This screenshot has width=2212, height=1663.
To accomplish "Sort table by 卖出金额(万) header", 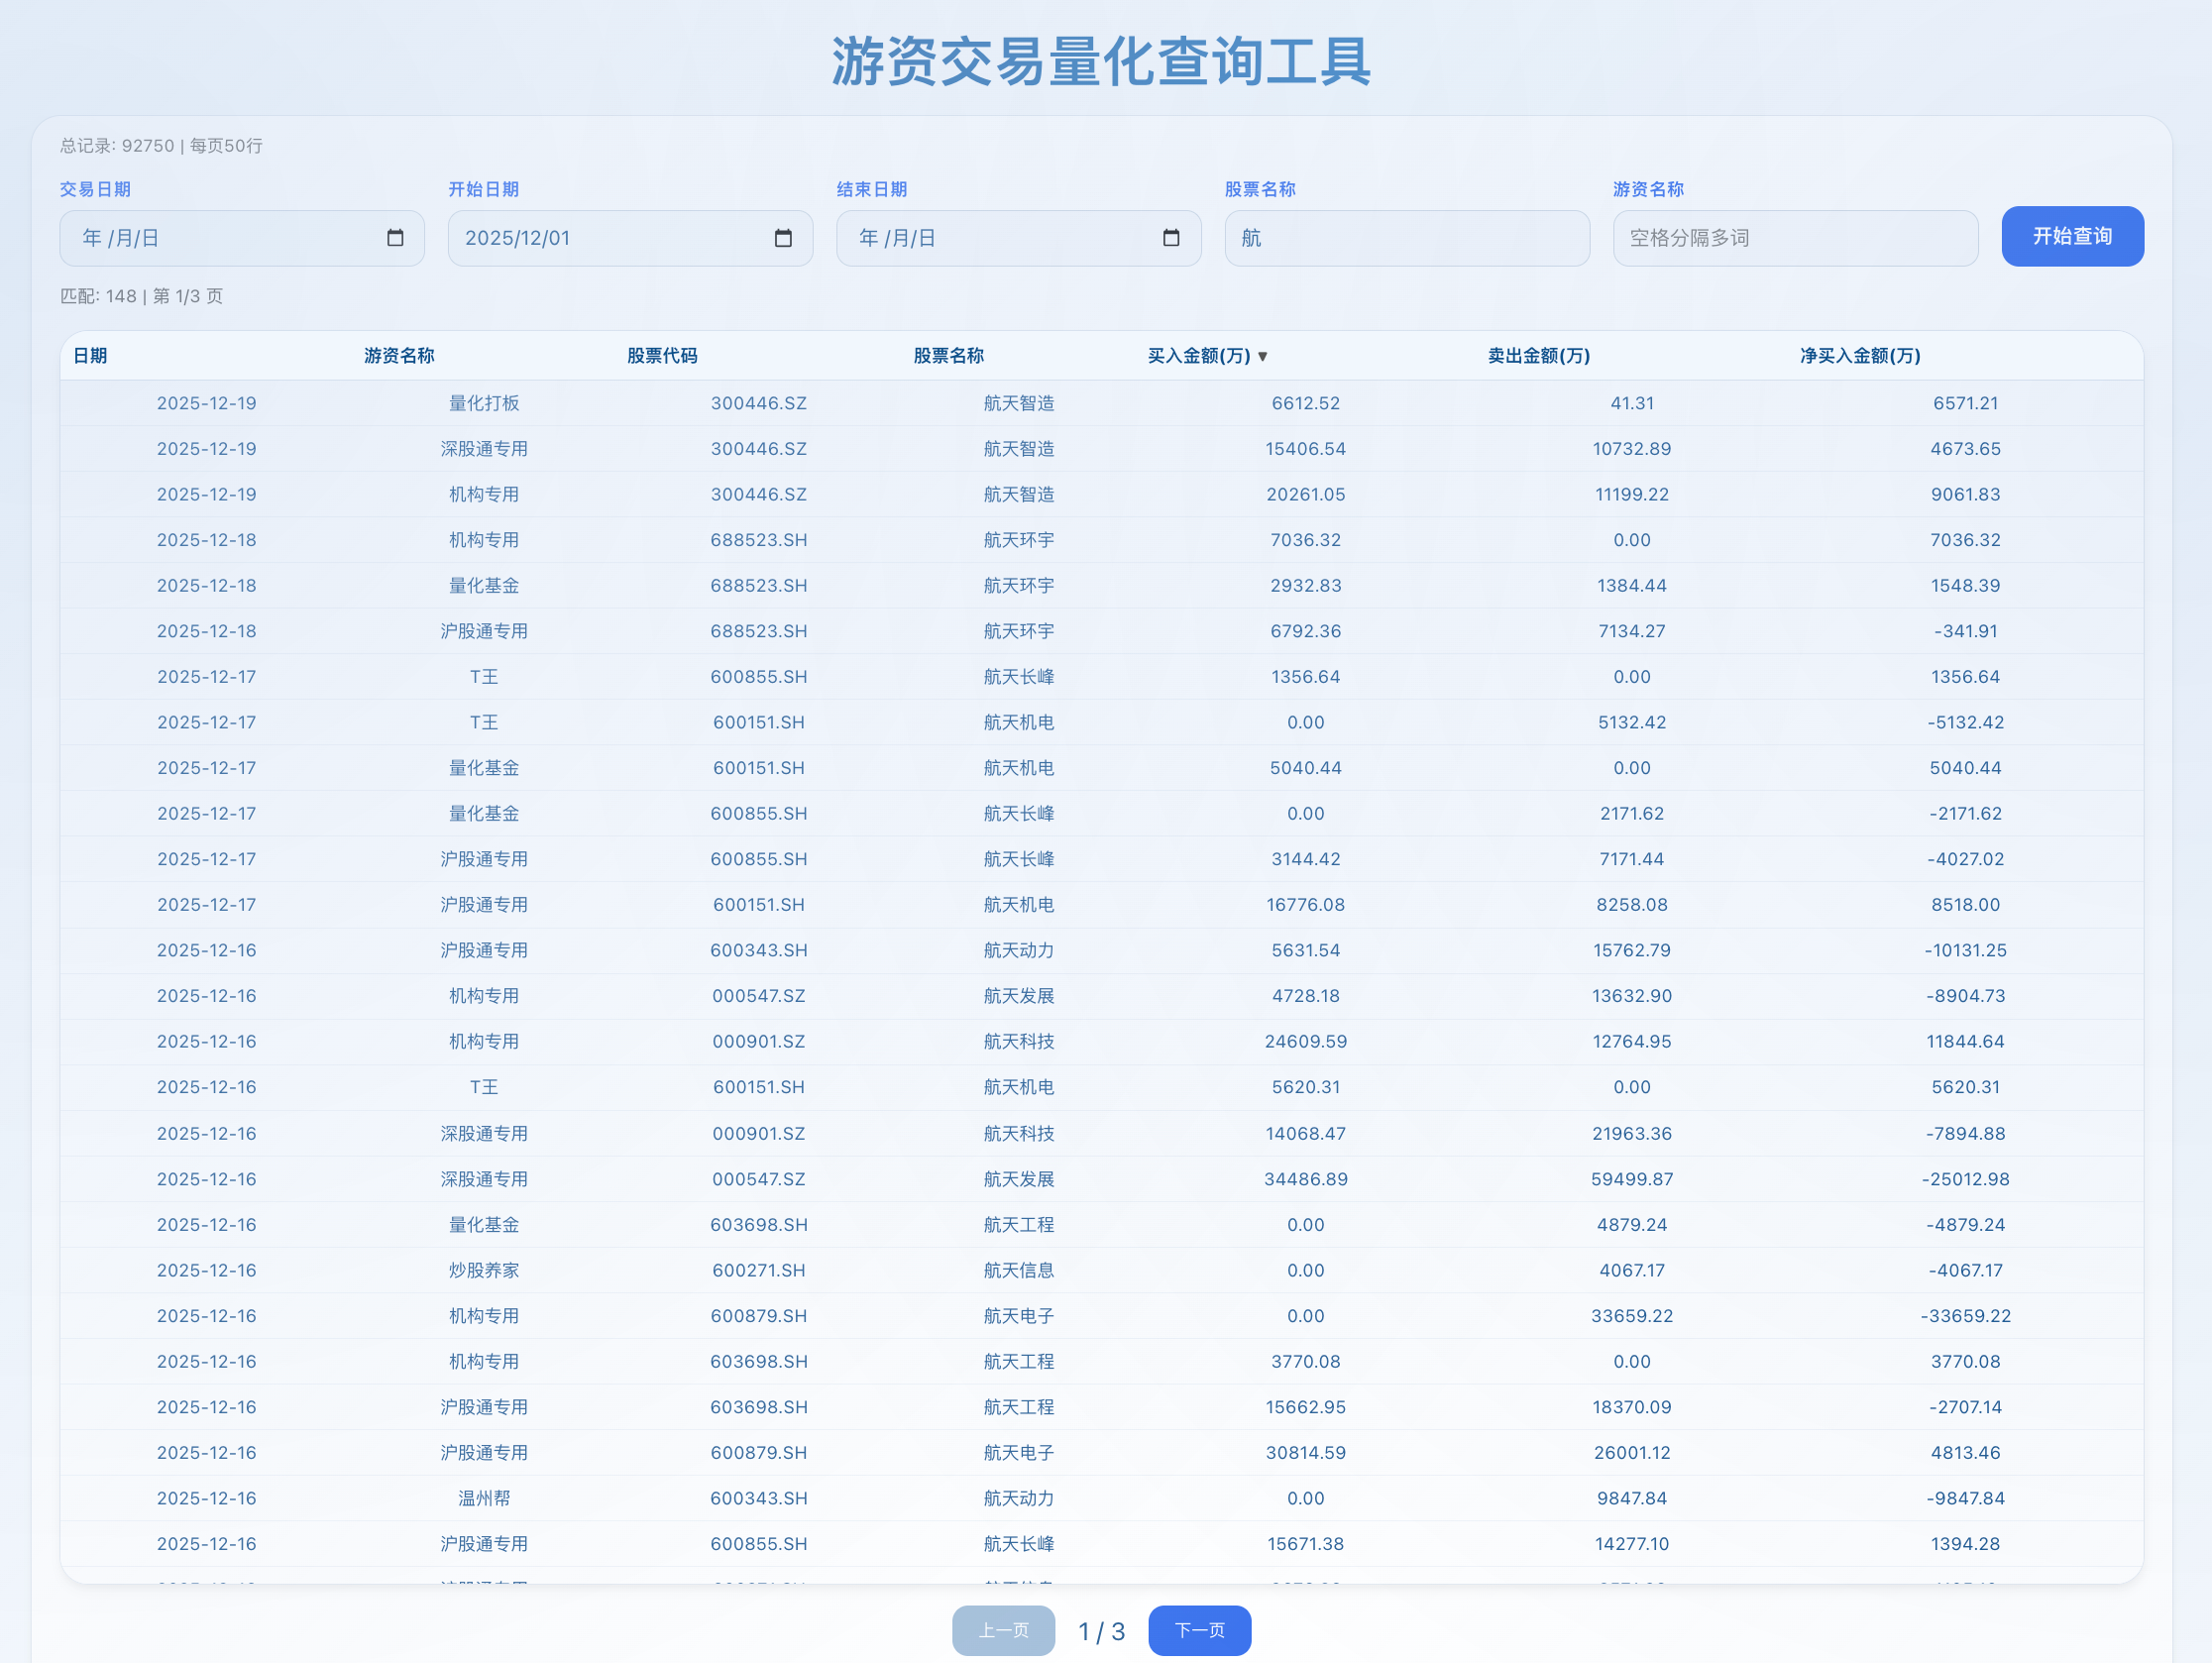I will coord(1538,356).
